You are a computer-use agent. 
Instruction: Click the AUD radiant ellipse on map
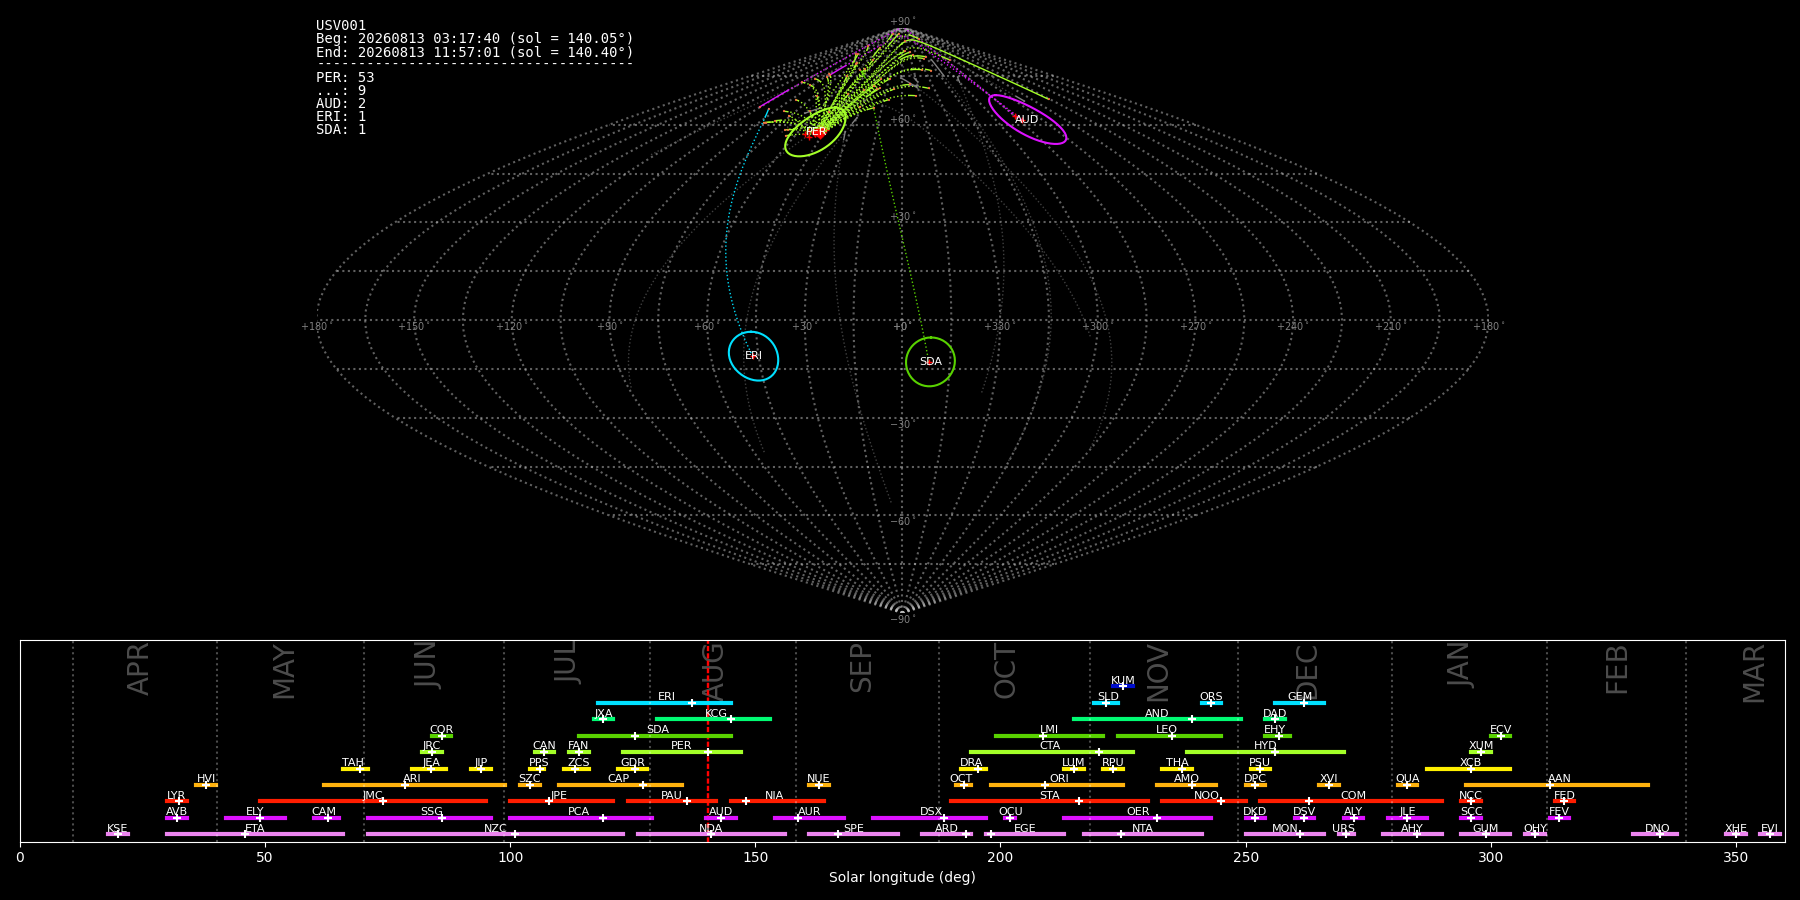pos(1027,120)
